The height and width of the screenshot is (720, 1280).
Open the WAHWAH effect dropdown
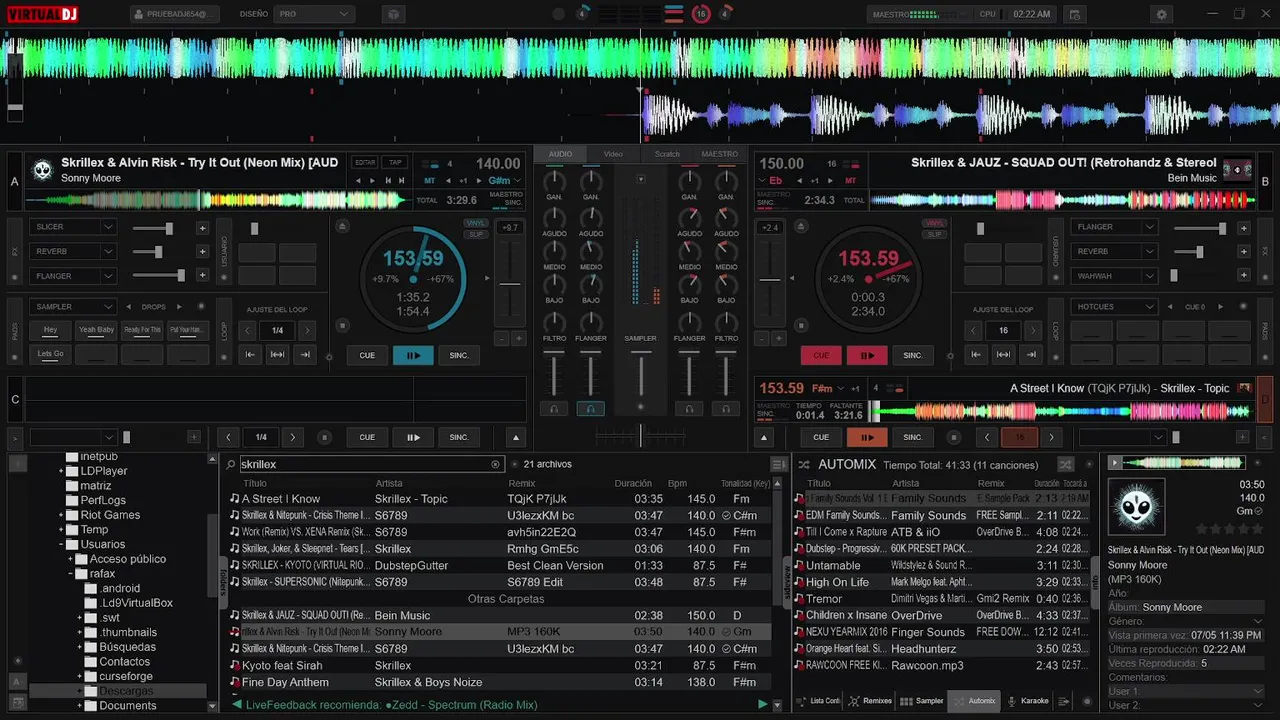(x=1114, y=276)
